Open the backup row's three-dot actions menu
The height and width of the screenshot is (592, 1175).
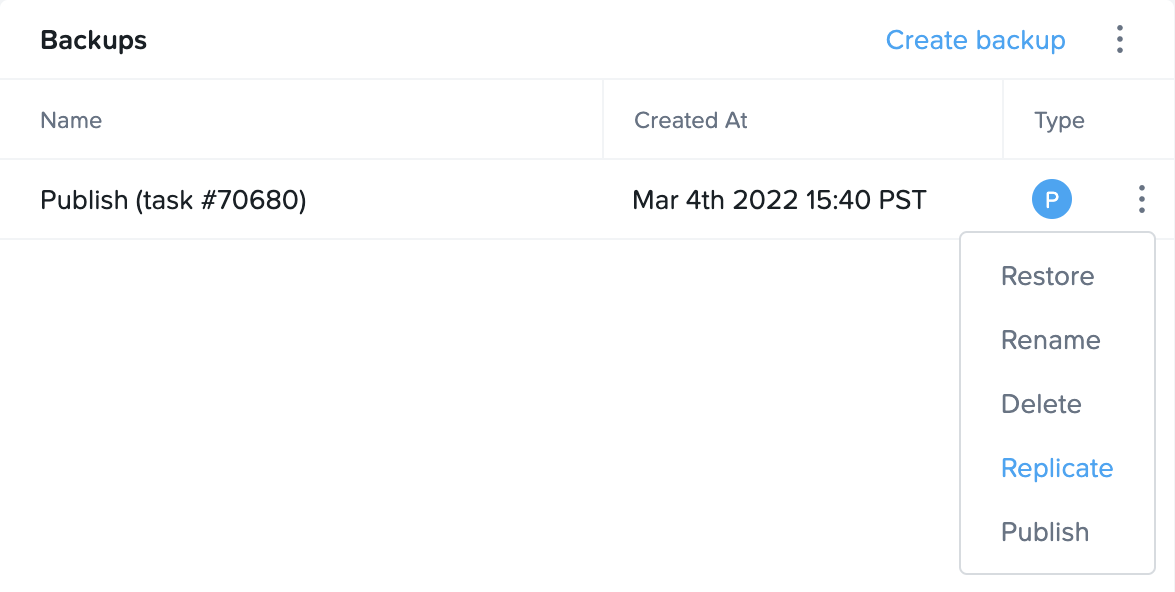1140,199
